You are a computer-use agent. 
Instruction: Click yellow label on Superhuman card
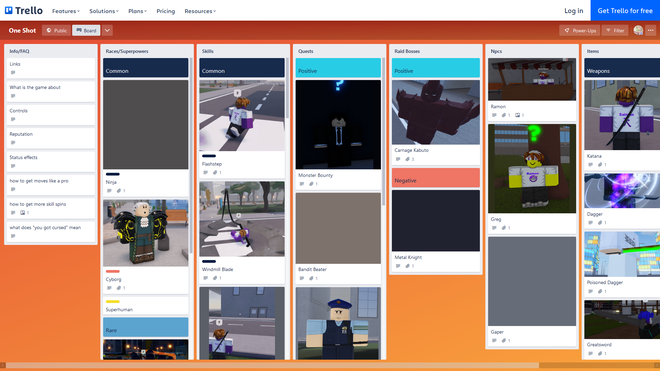[x=113, y=302]
